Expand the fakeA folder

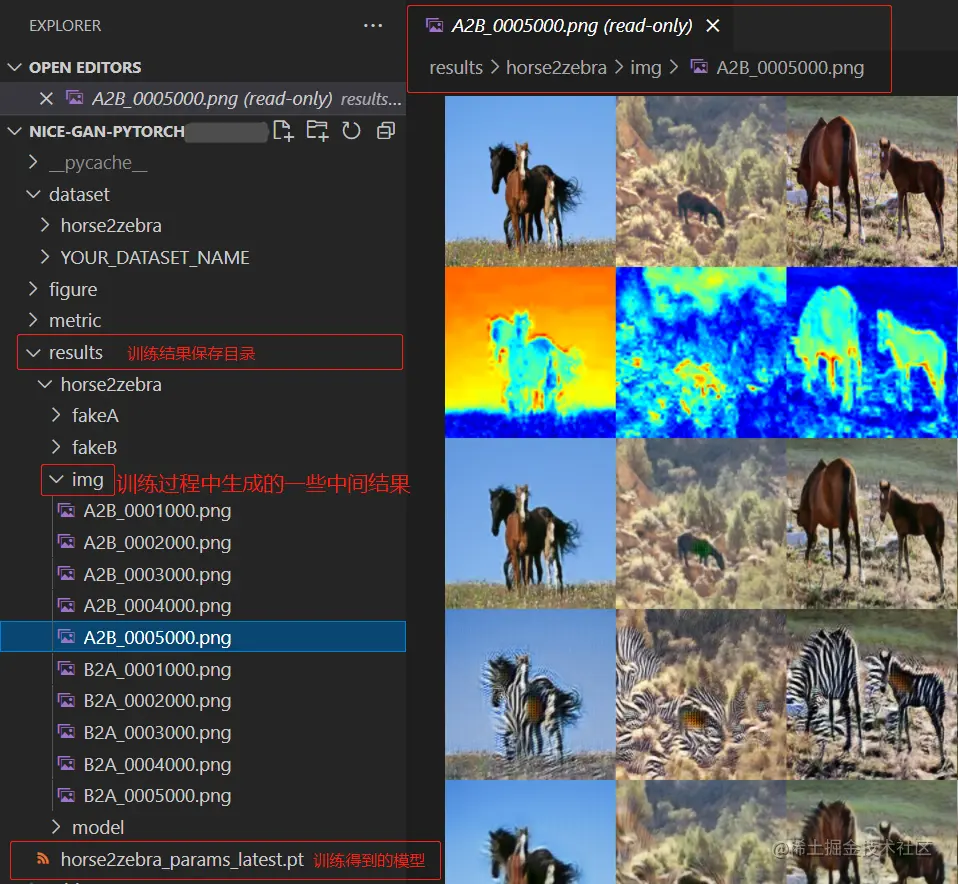56,415
